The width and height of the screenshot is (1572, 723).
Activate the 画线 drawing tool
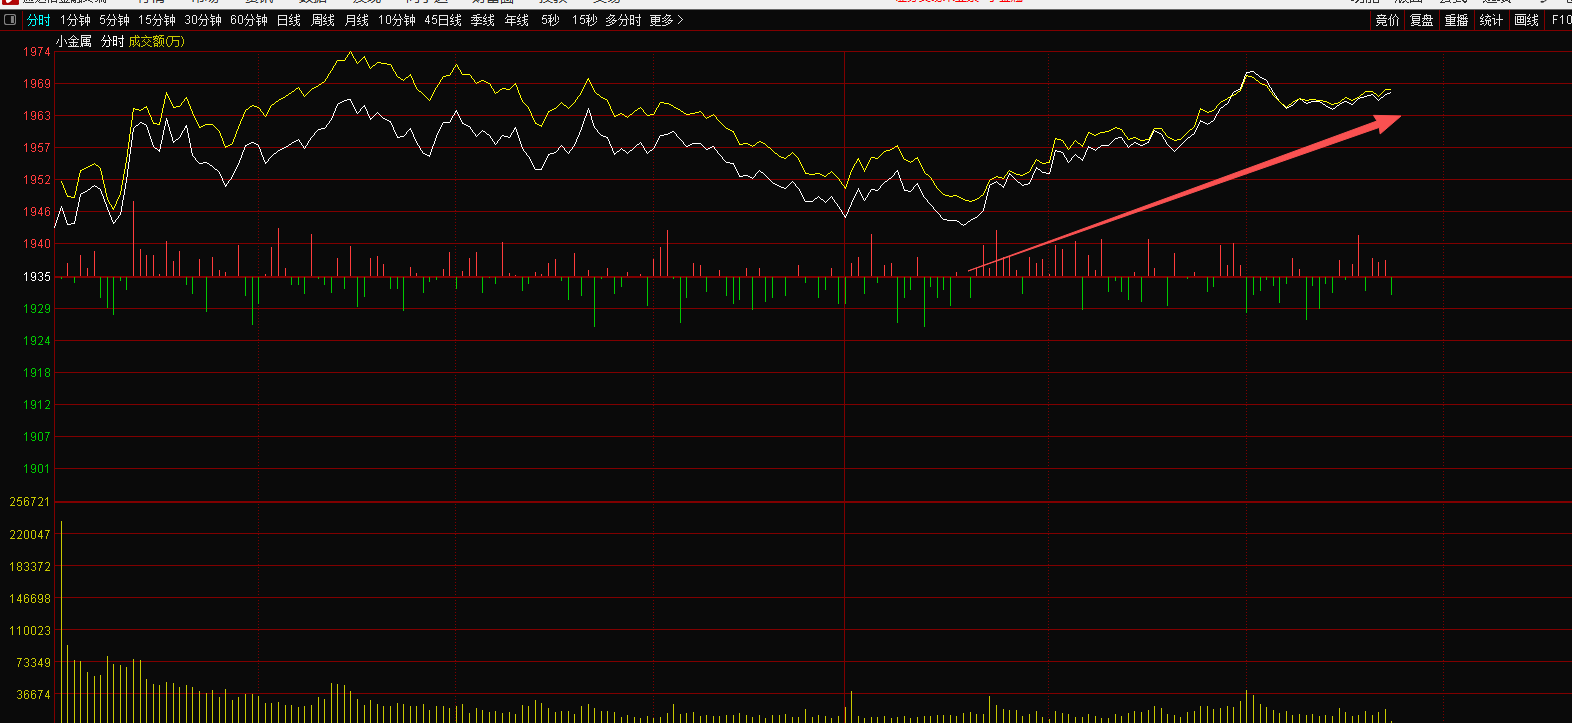(1526, 20)
